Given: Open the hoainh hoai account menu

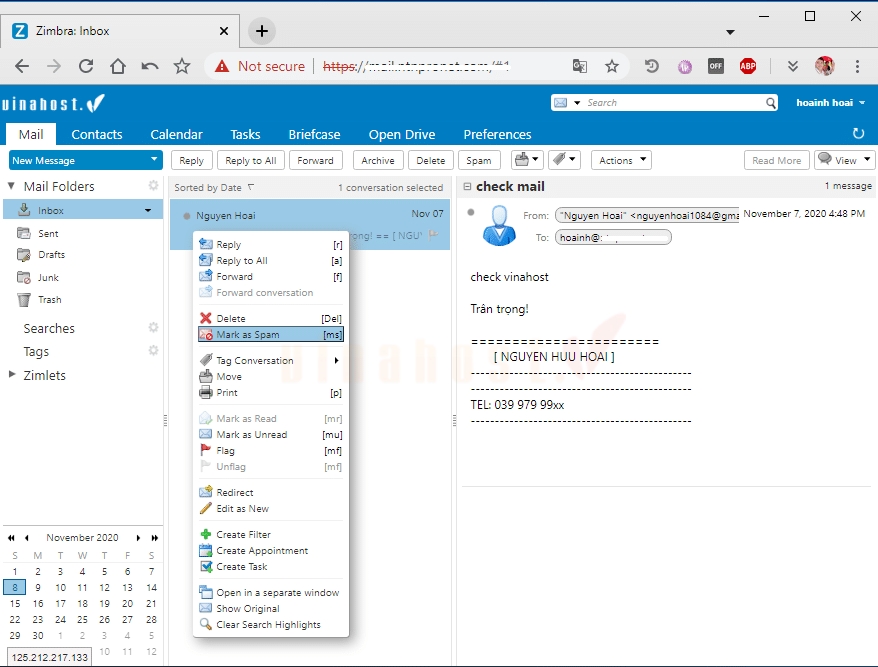Looking at the screenshot, I should tap(830, 102).
